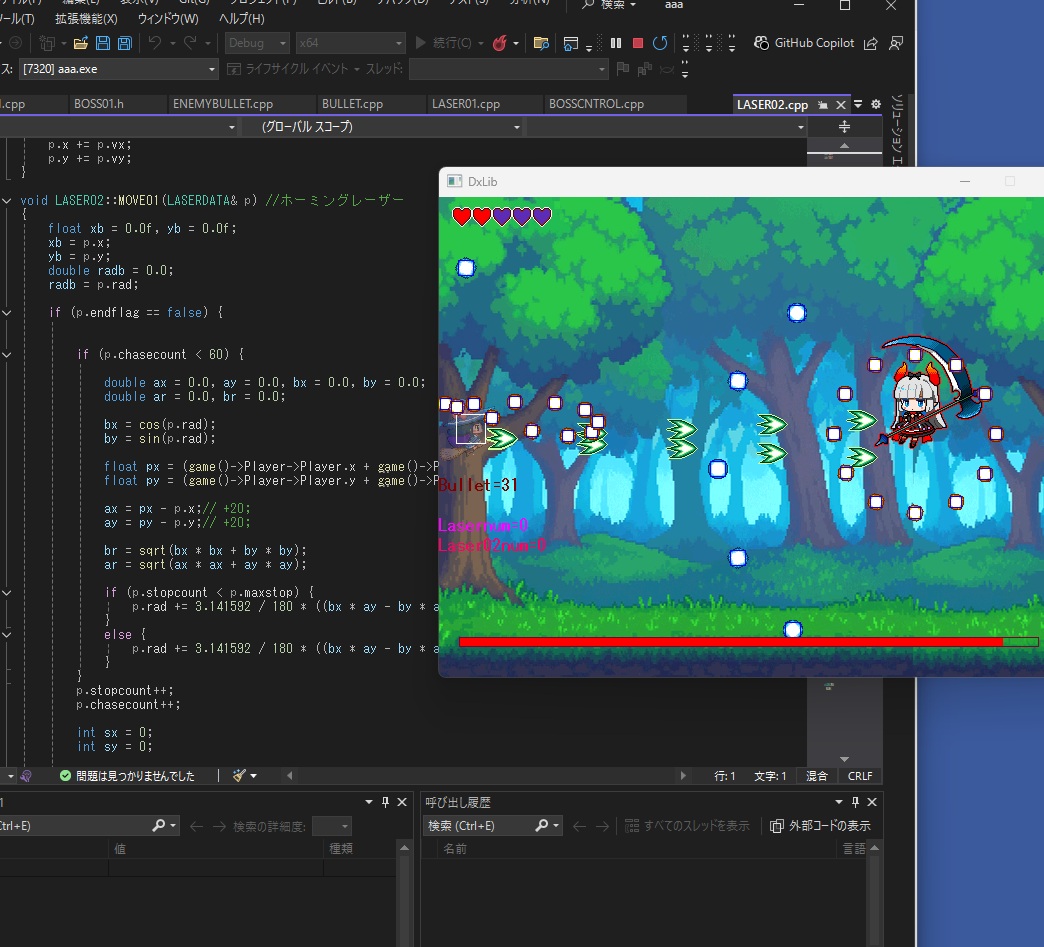Open the ツール(T) menu

click(17, 19)
